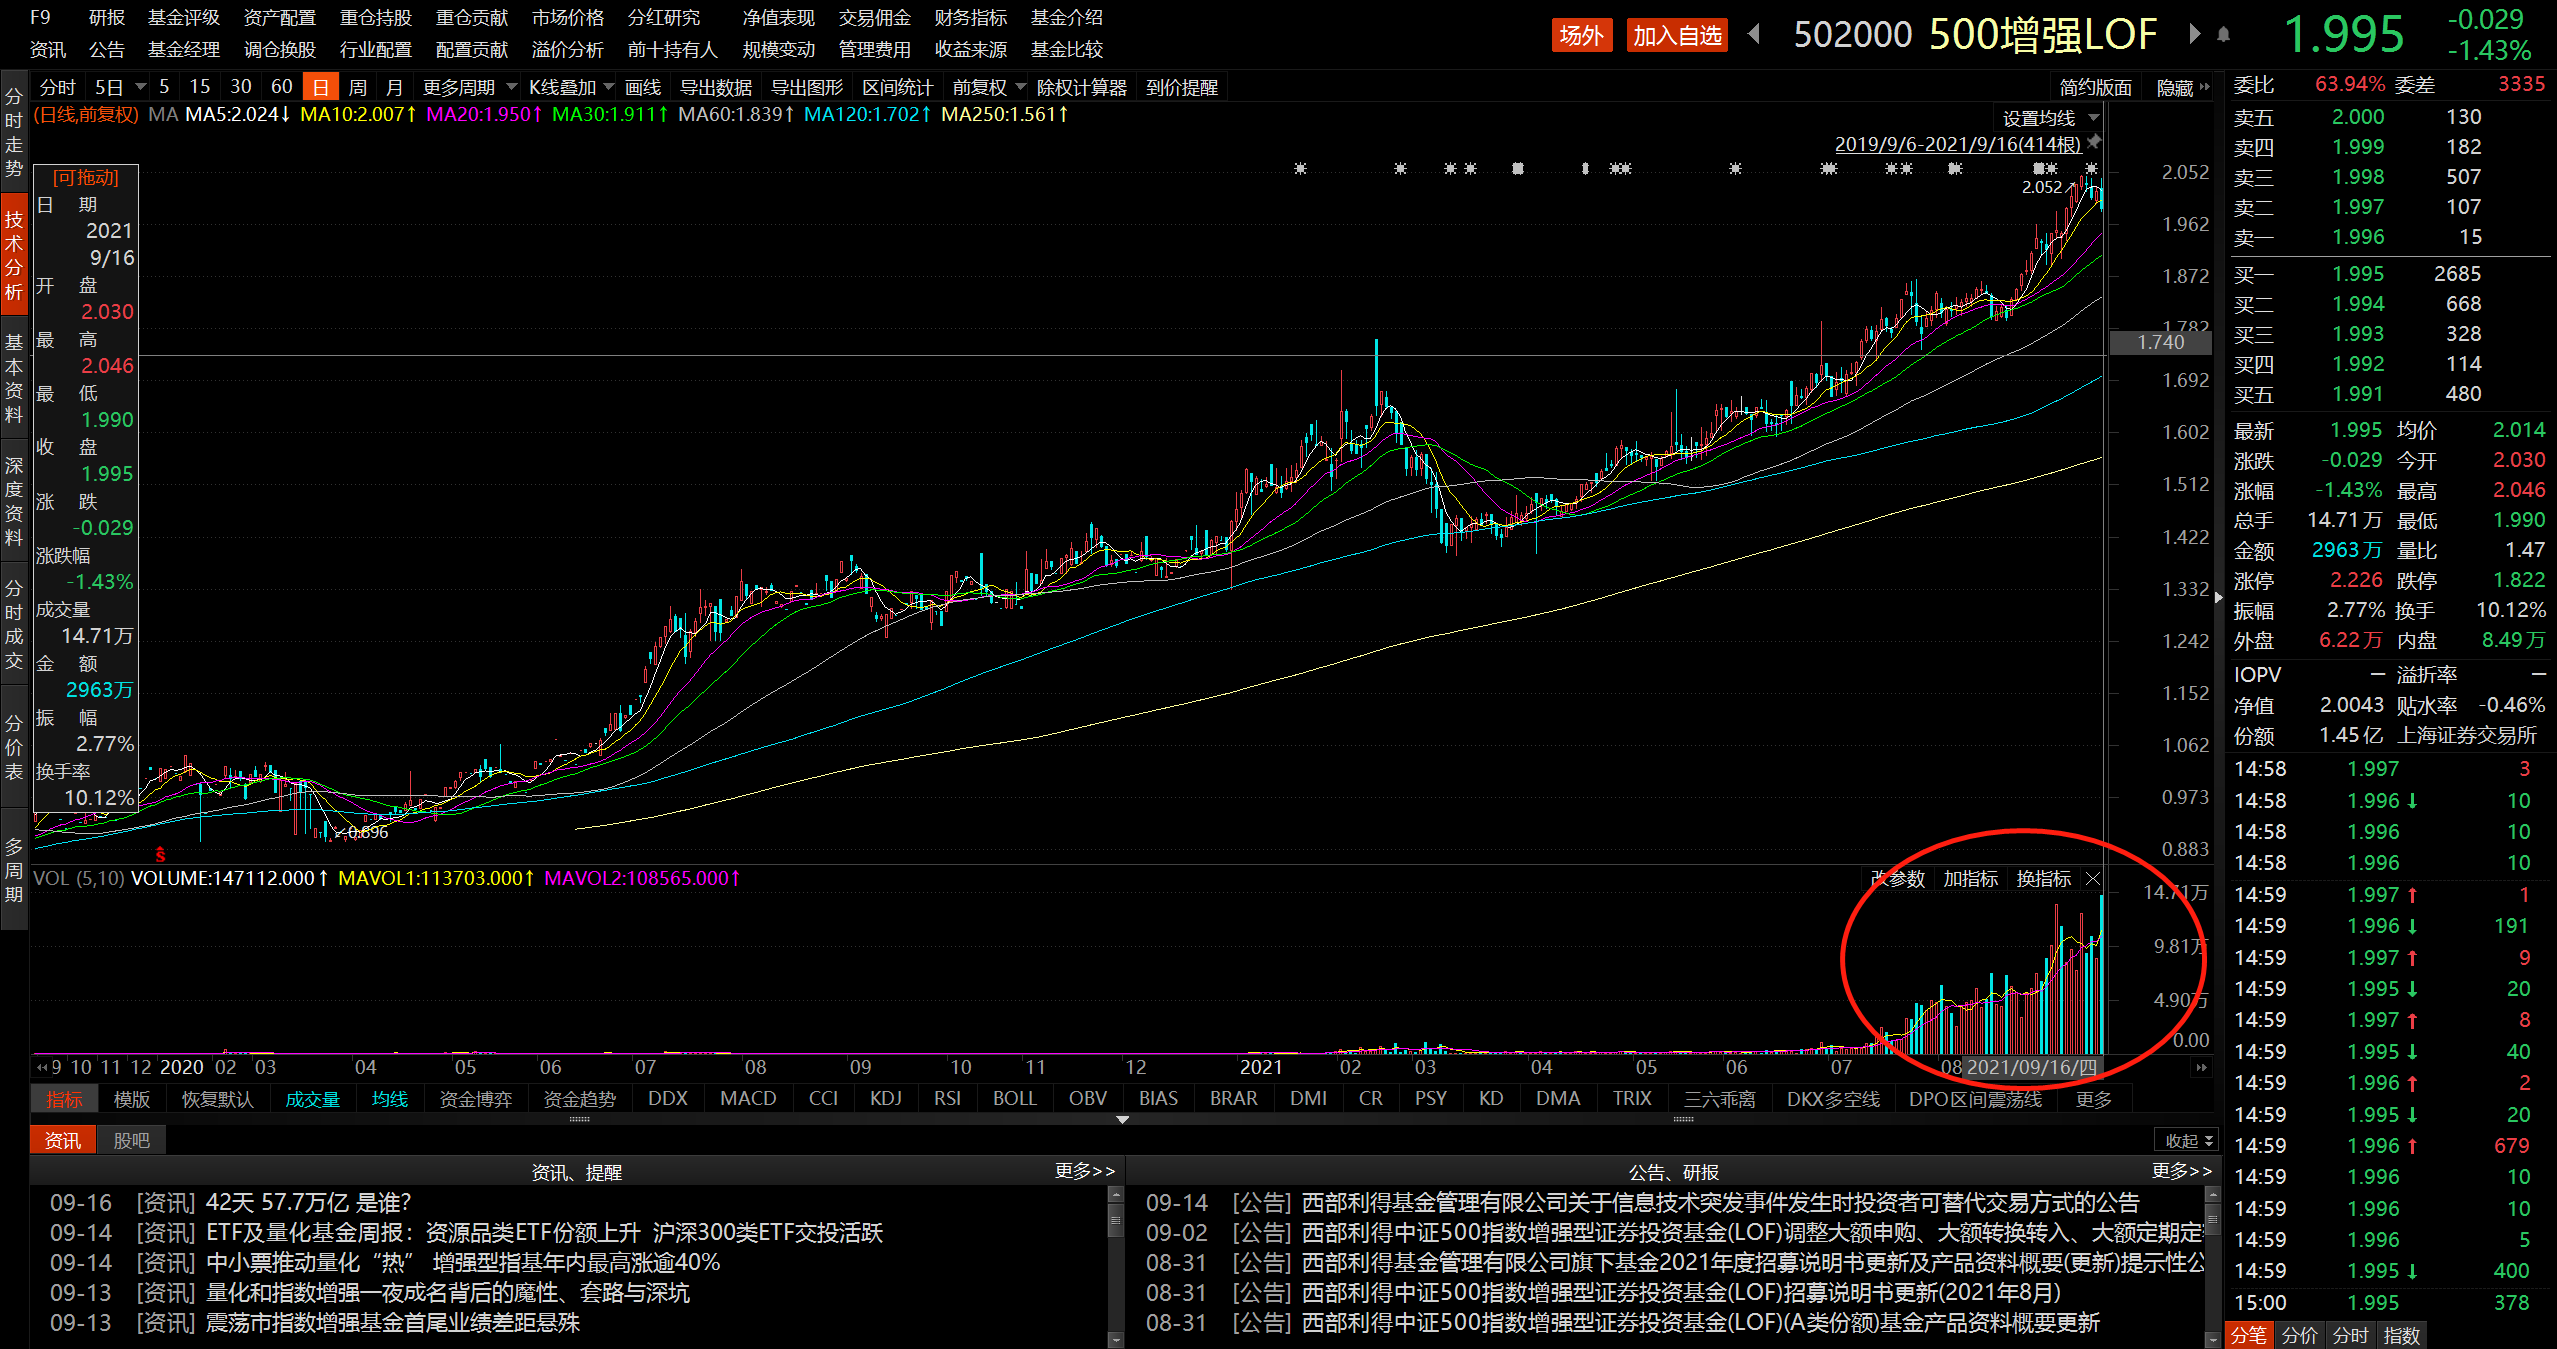The image size is (2557, 1349).
Task: Click the red S marker below chart
Action: click(x=160, y=855)
